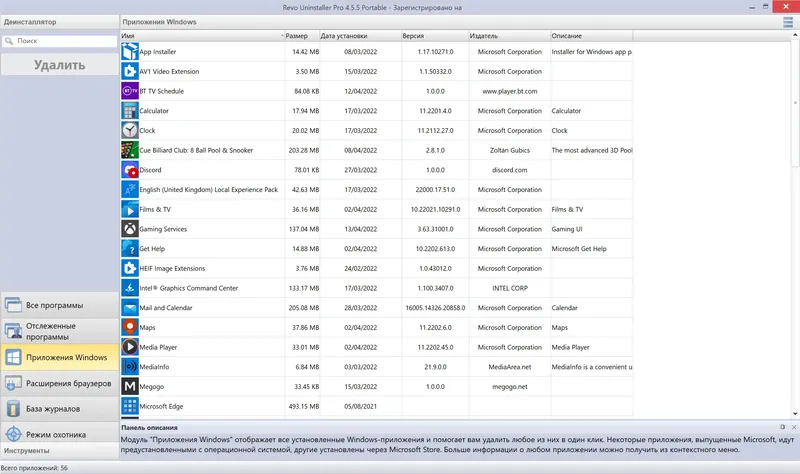Select the Megogo app icon
Viewport: 800px width, 474px height.
[130, 386]
